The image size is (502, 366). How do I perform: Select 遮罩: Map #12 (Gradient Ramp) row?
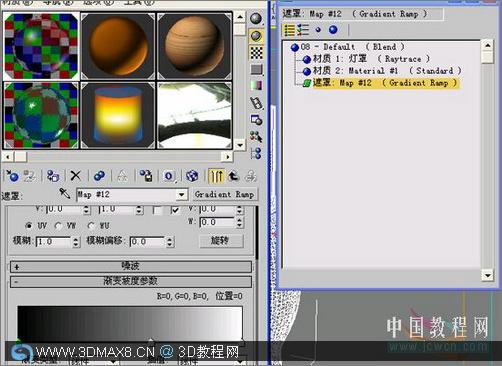tap(381, 83)
